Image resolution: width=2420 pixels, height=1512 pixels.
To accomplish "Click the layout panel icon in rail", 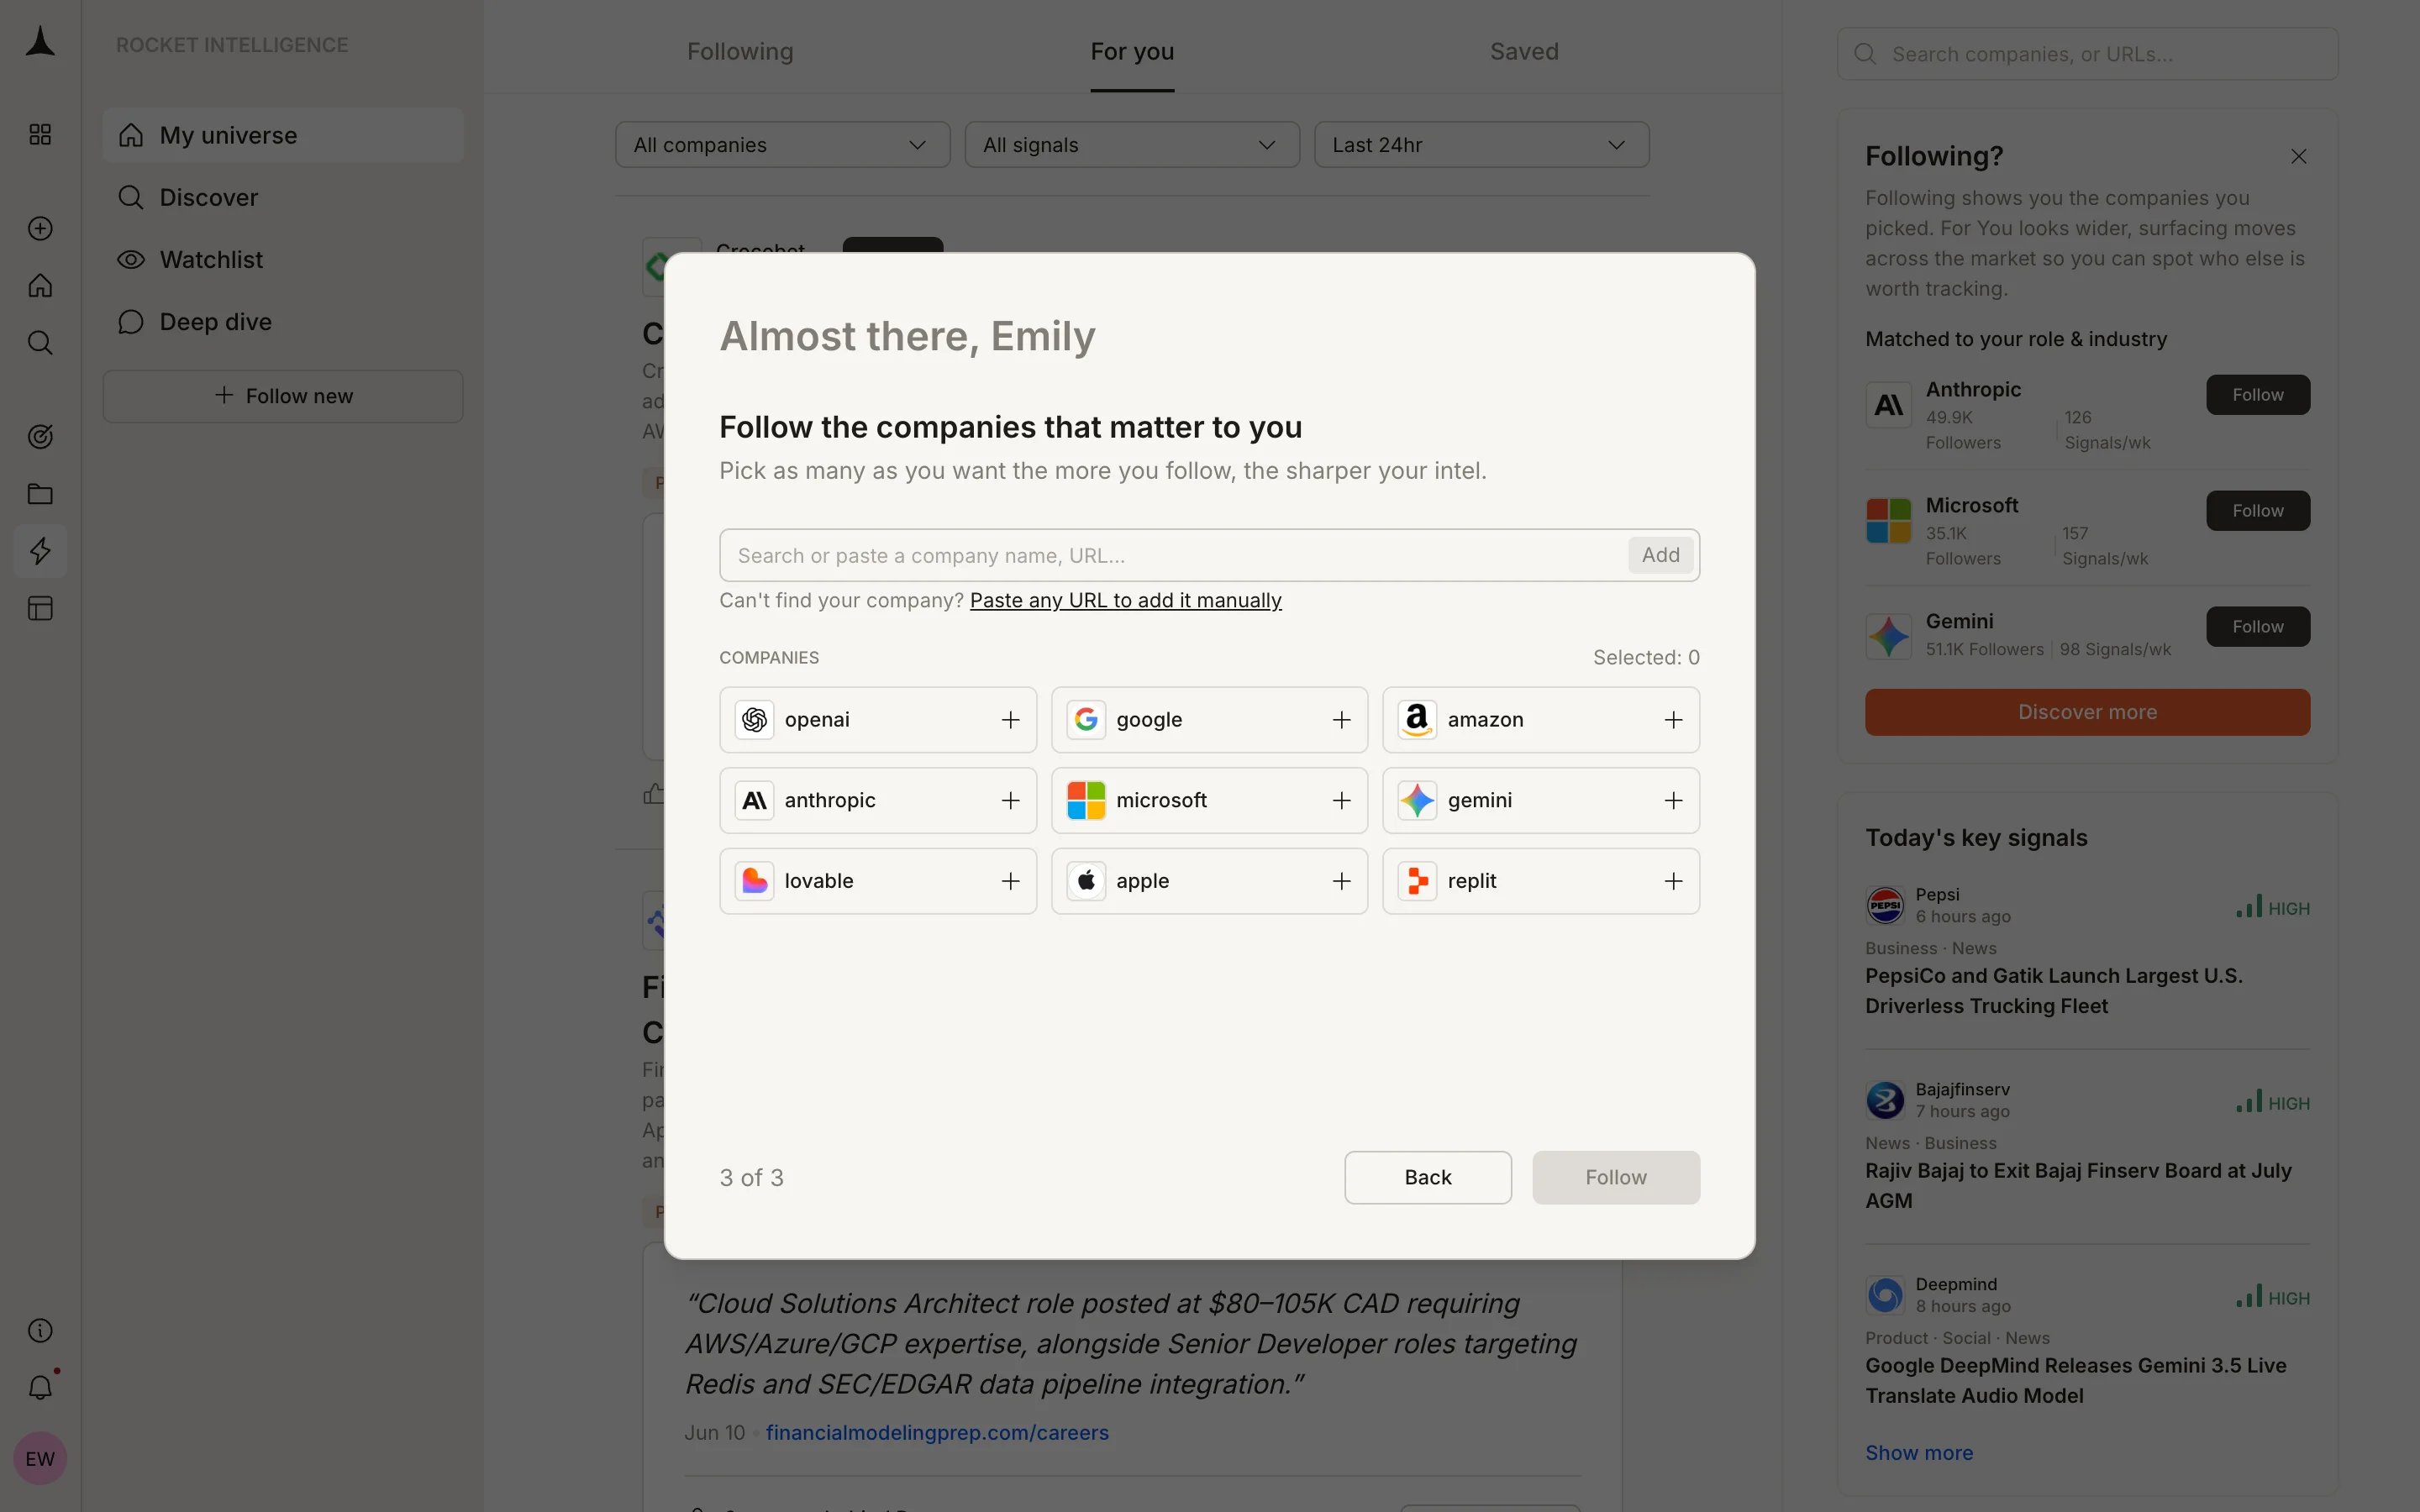I will click(40, 608).
